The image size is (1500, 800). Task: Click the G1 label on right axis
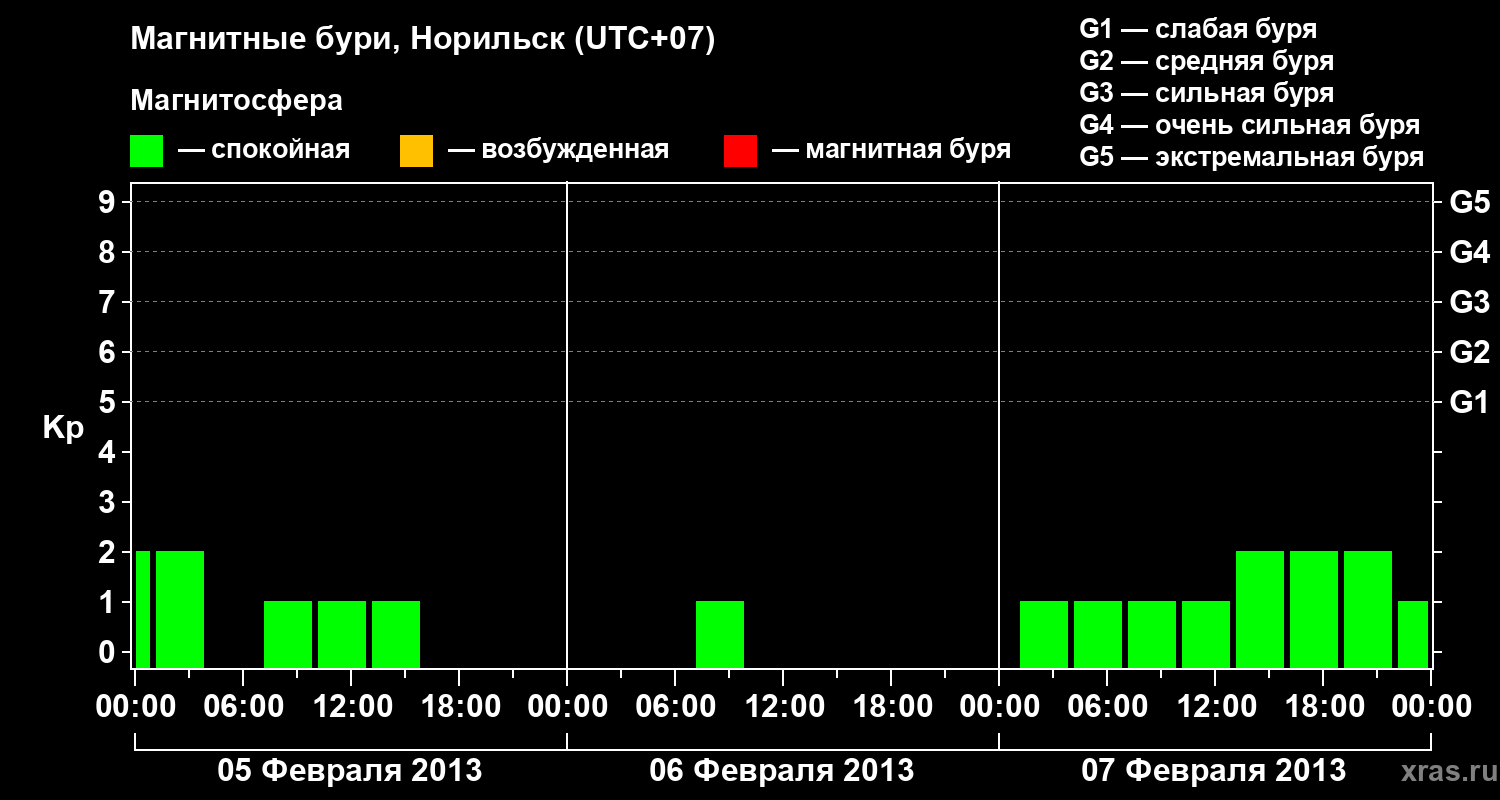(x=1469, y=403)
